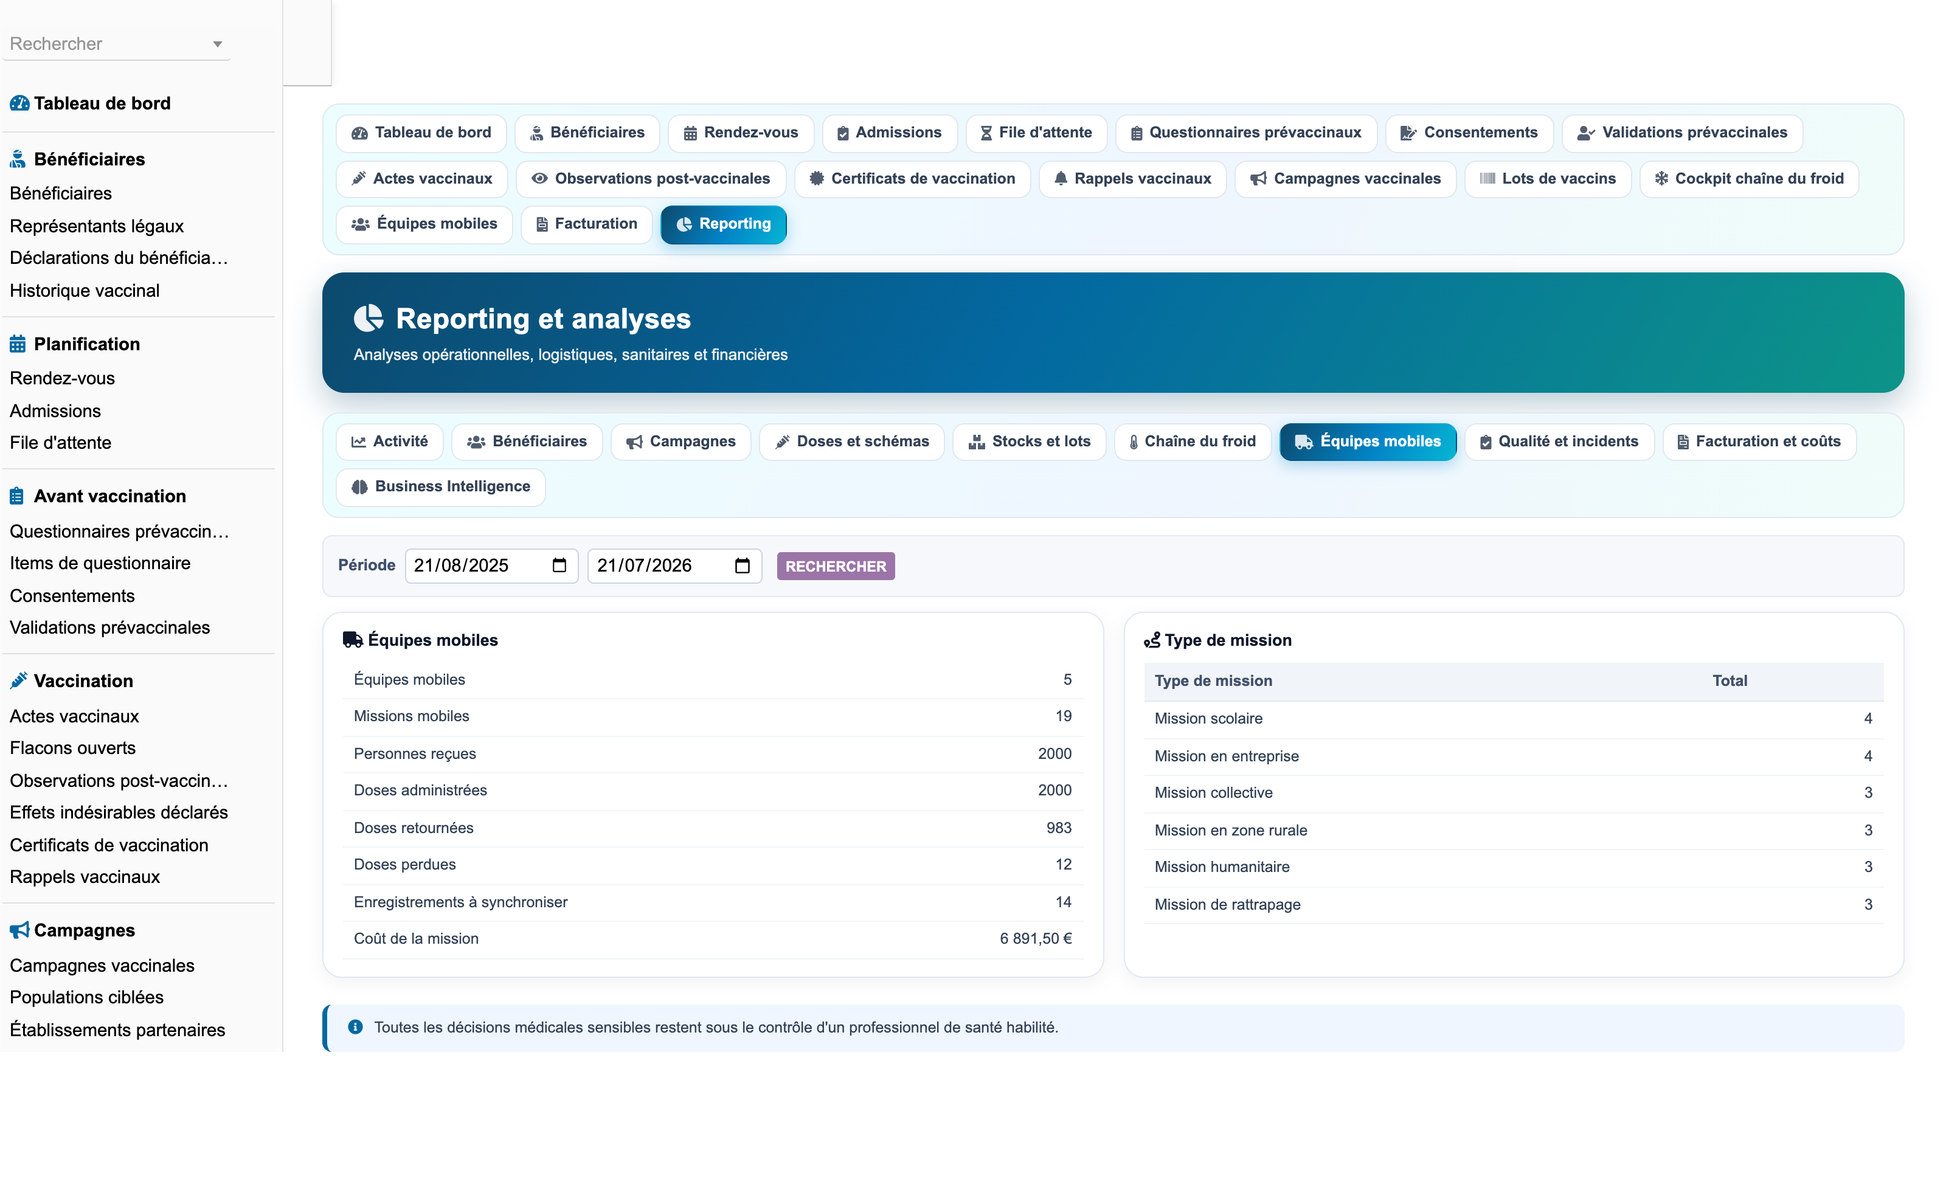The height and width of the screenshot is (1204, 1946).
Task: Click the Type de mission column header
Action: (x=1214, y=681)
